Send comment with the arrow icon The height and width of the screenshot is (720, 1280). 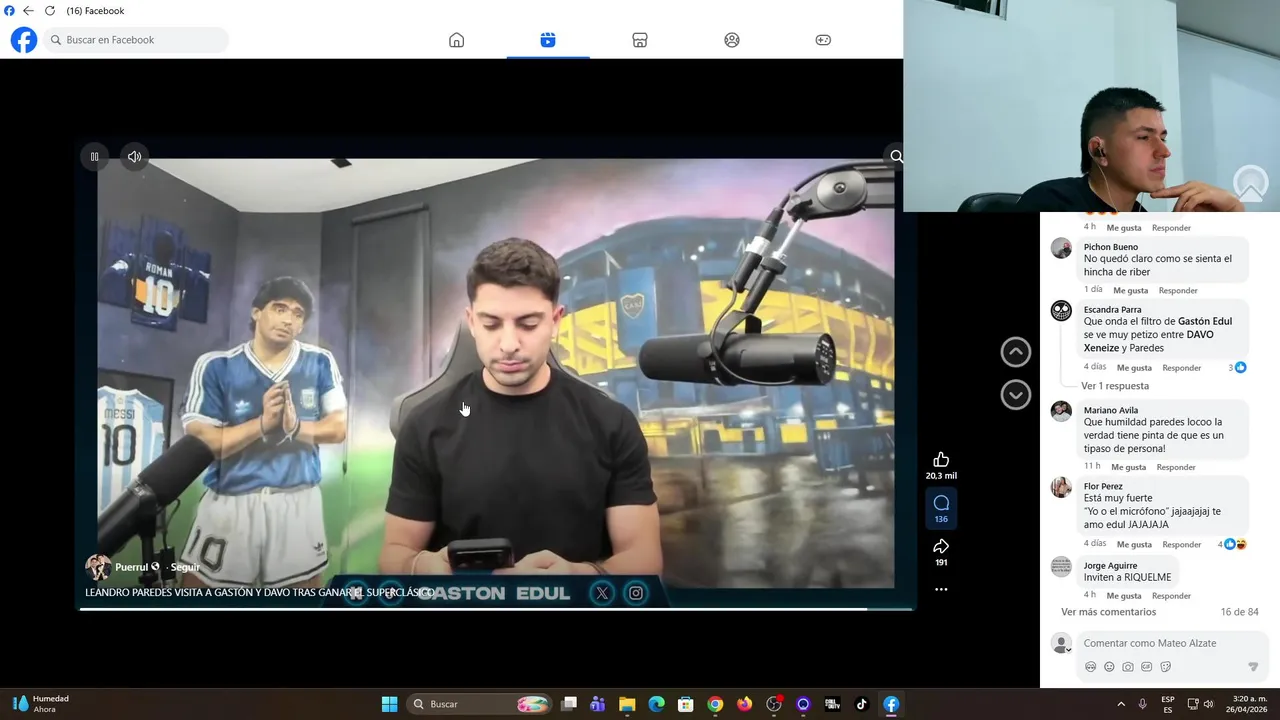point(1253,667)
